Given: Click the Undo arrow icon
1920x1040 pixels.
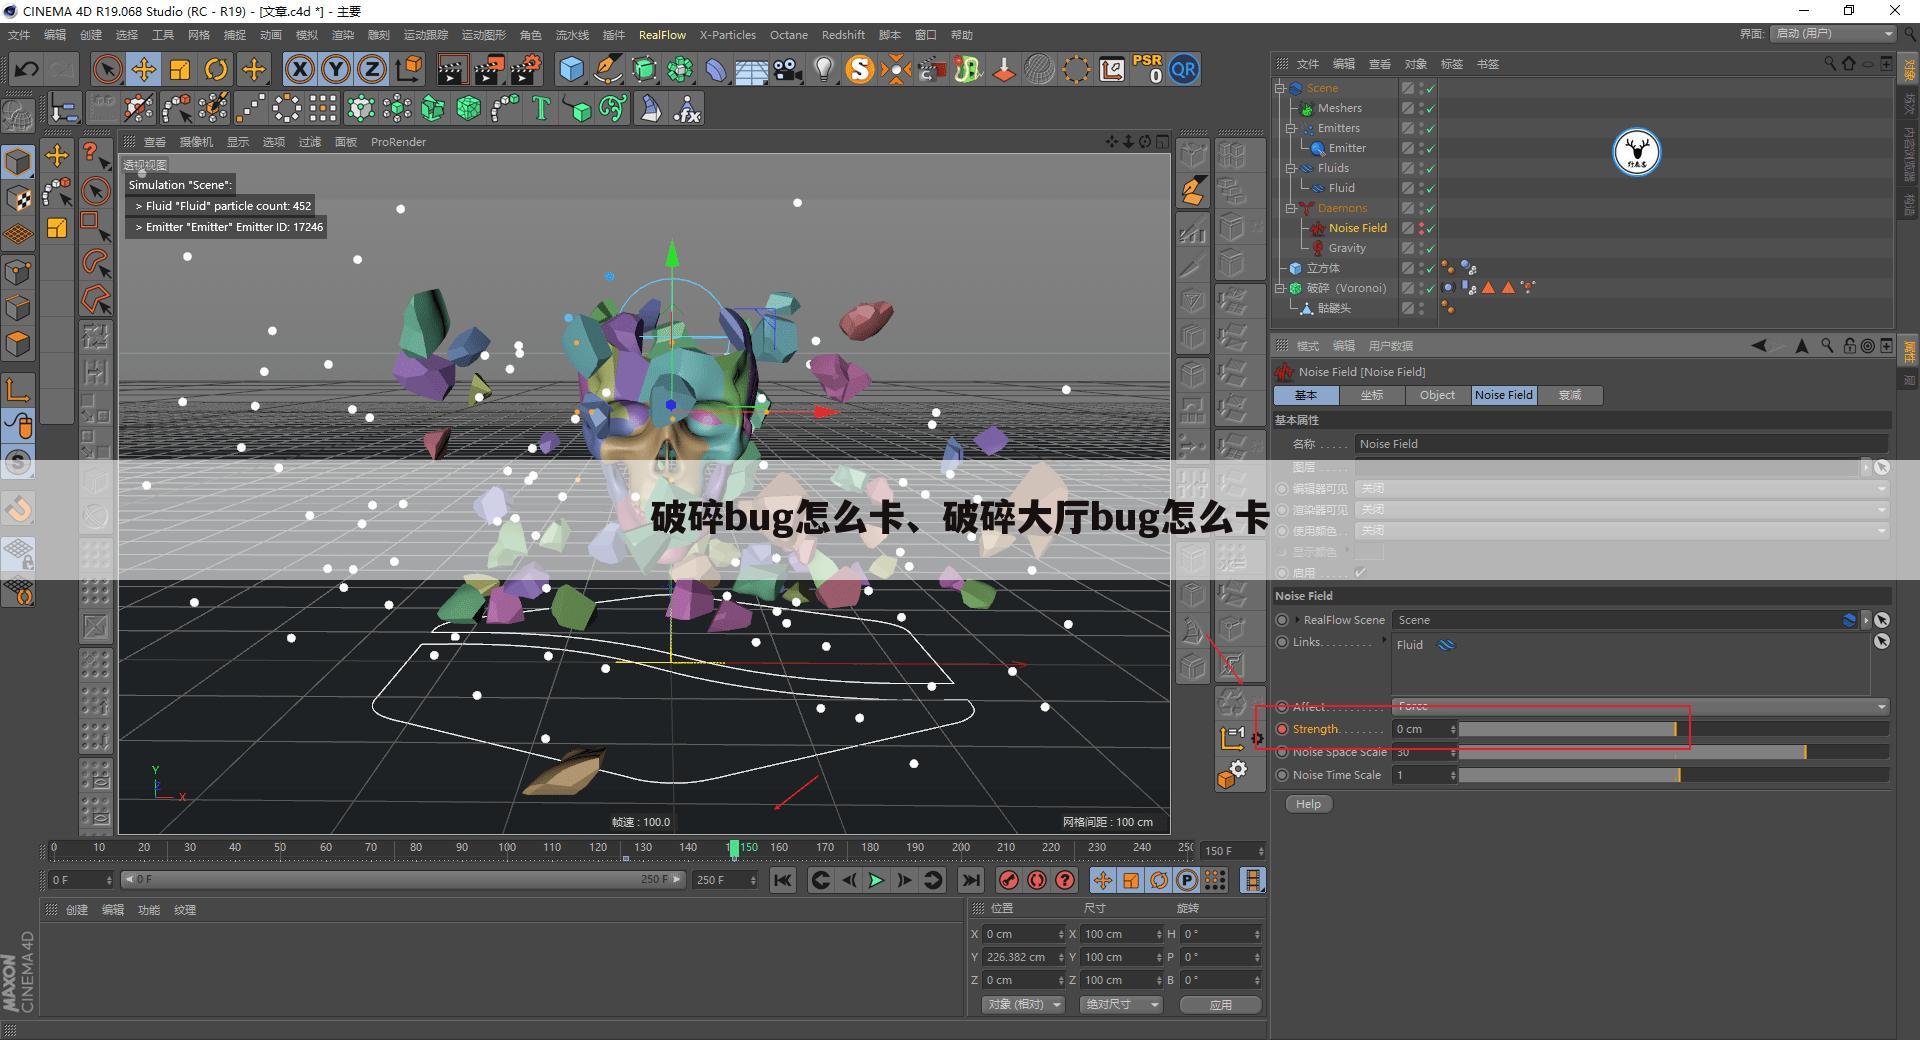Looking at the screenshot, I should point(27,69).
